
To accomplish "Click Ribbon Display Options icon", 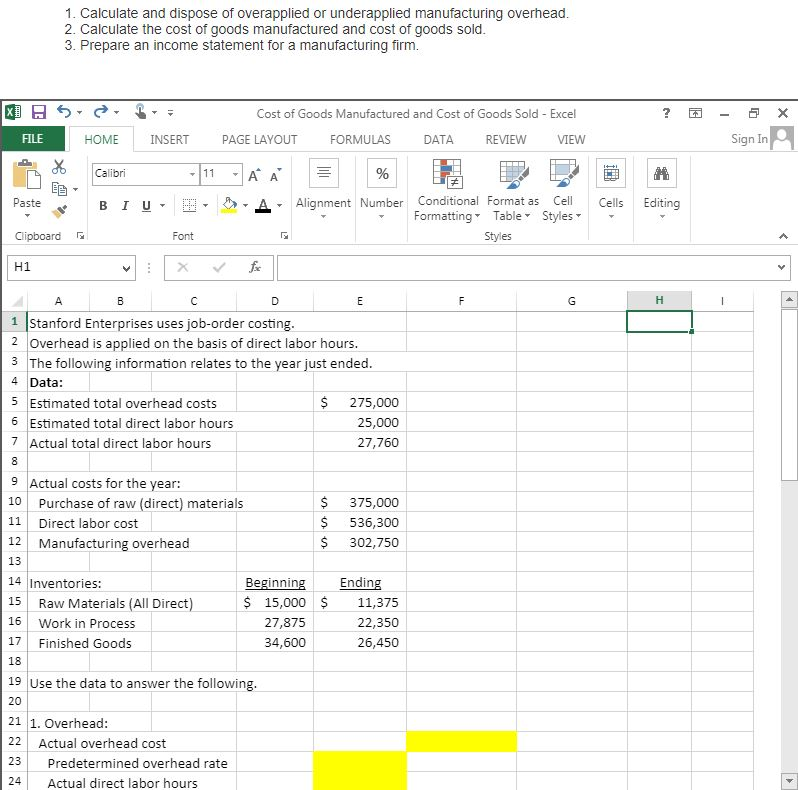I will coord(695,113).
